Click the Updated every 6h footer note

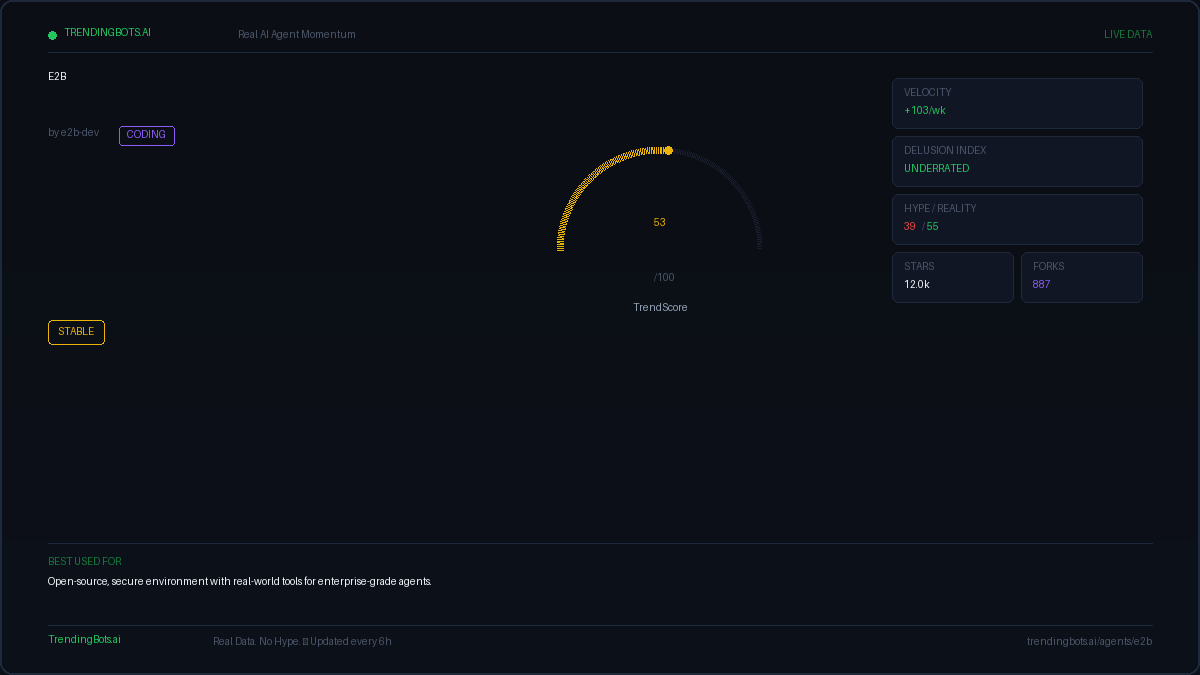[x=351, y=642]
